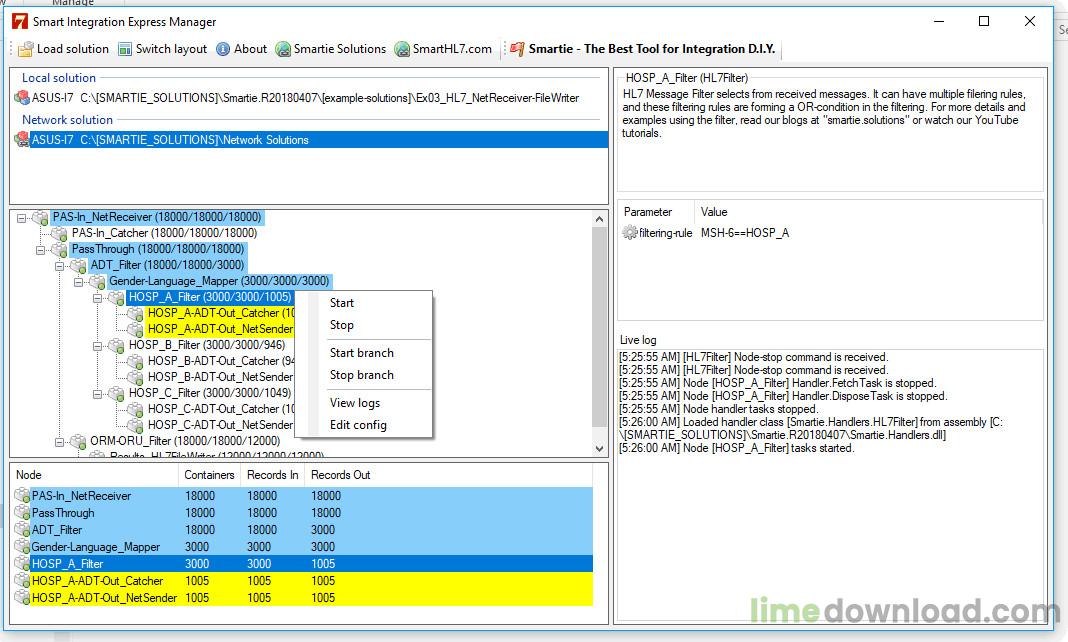The image size is (1068, 642).
Task: Click the filtering-rule gear icon
Action: click(x=630, y=233)
